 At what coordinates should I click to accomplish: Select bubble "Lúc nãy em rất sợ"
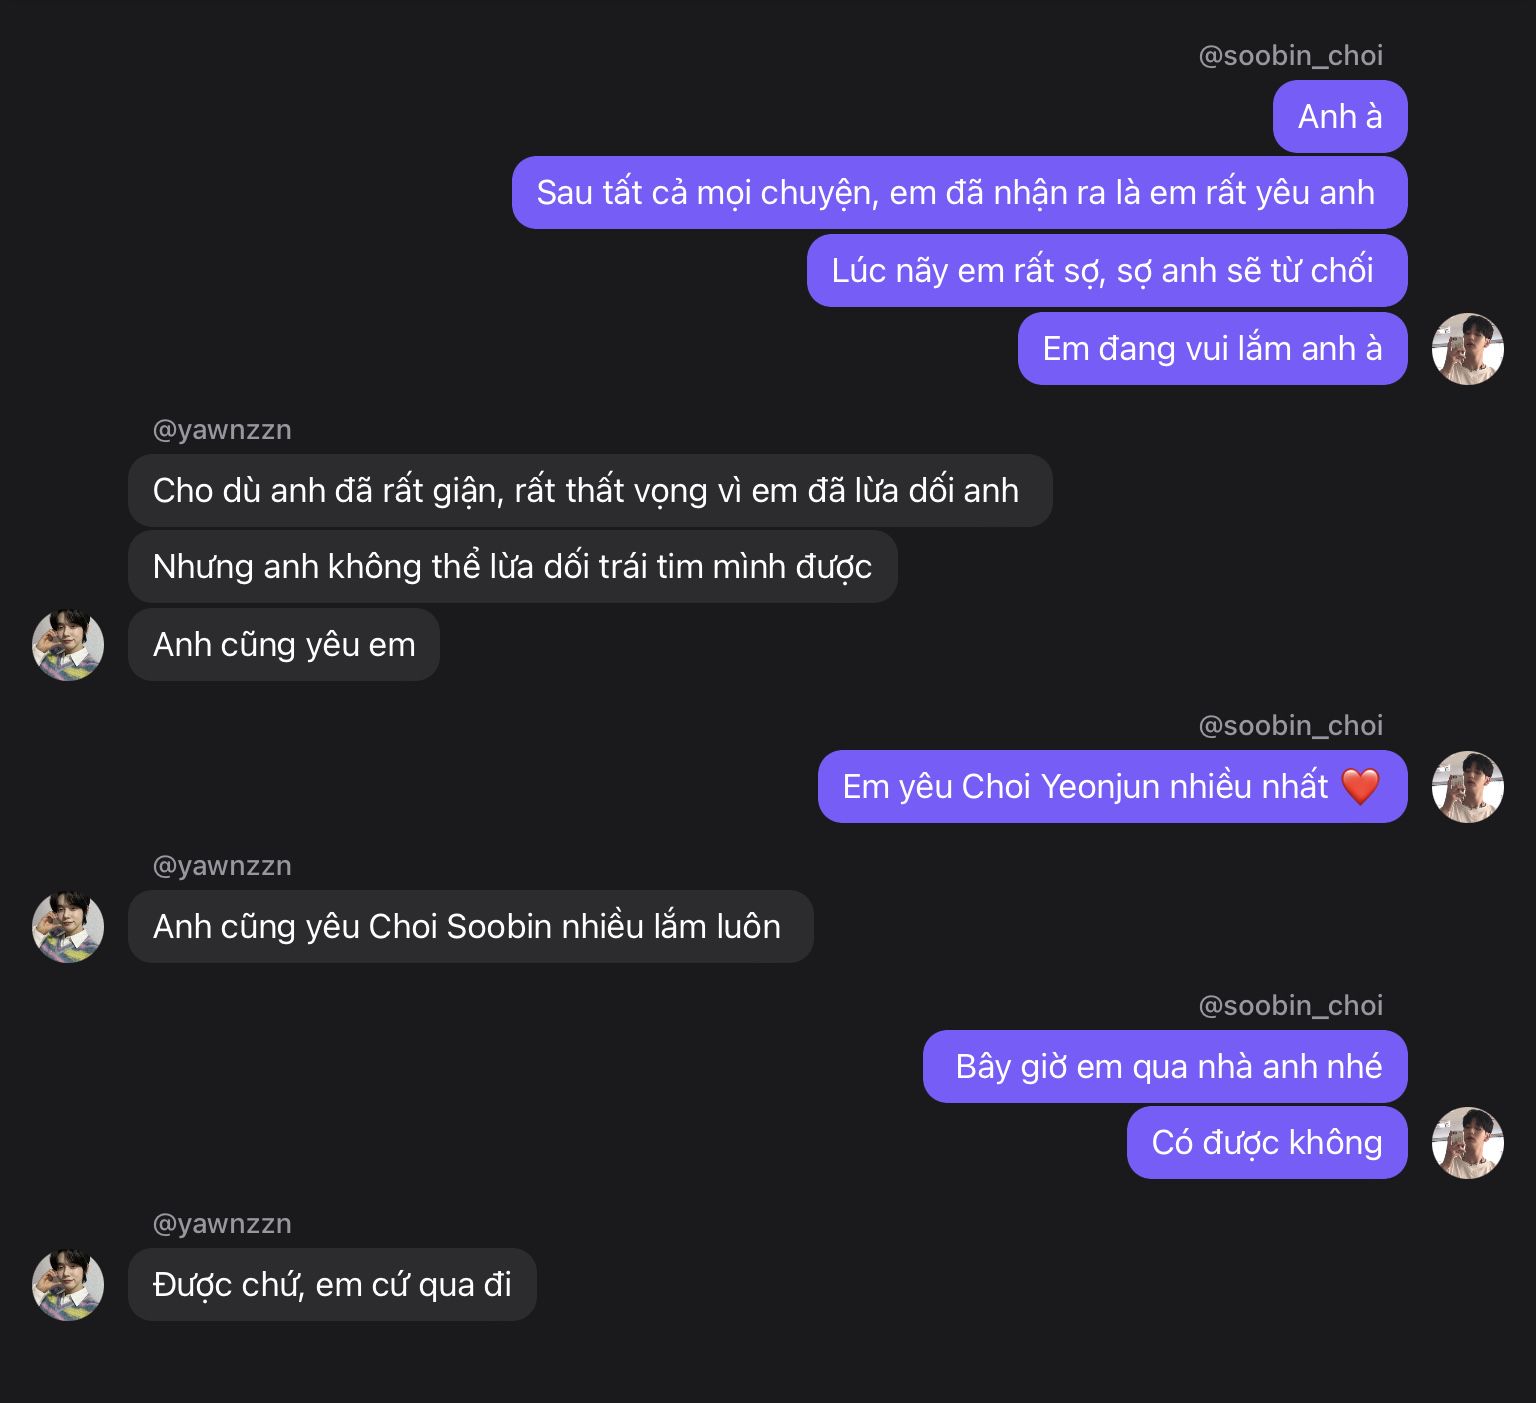tap(1107, 271)
